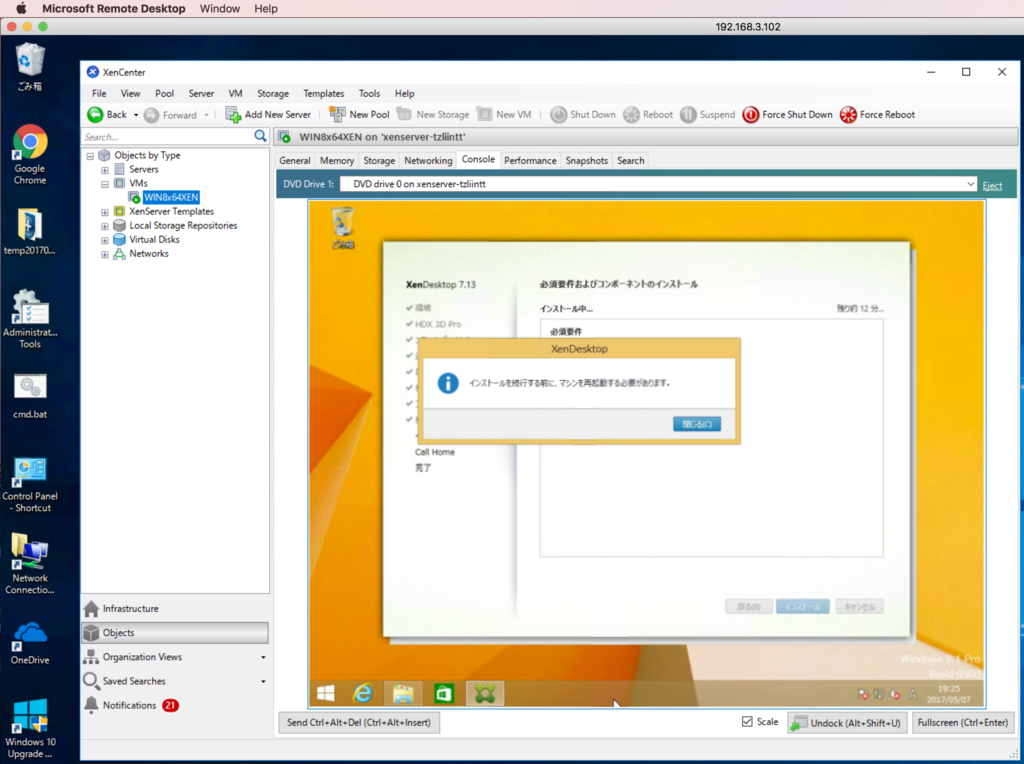Select the Network Connections desktop icon
This screenshot has width=1024, height=764.
[x=30, y=564]
